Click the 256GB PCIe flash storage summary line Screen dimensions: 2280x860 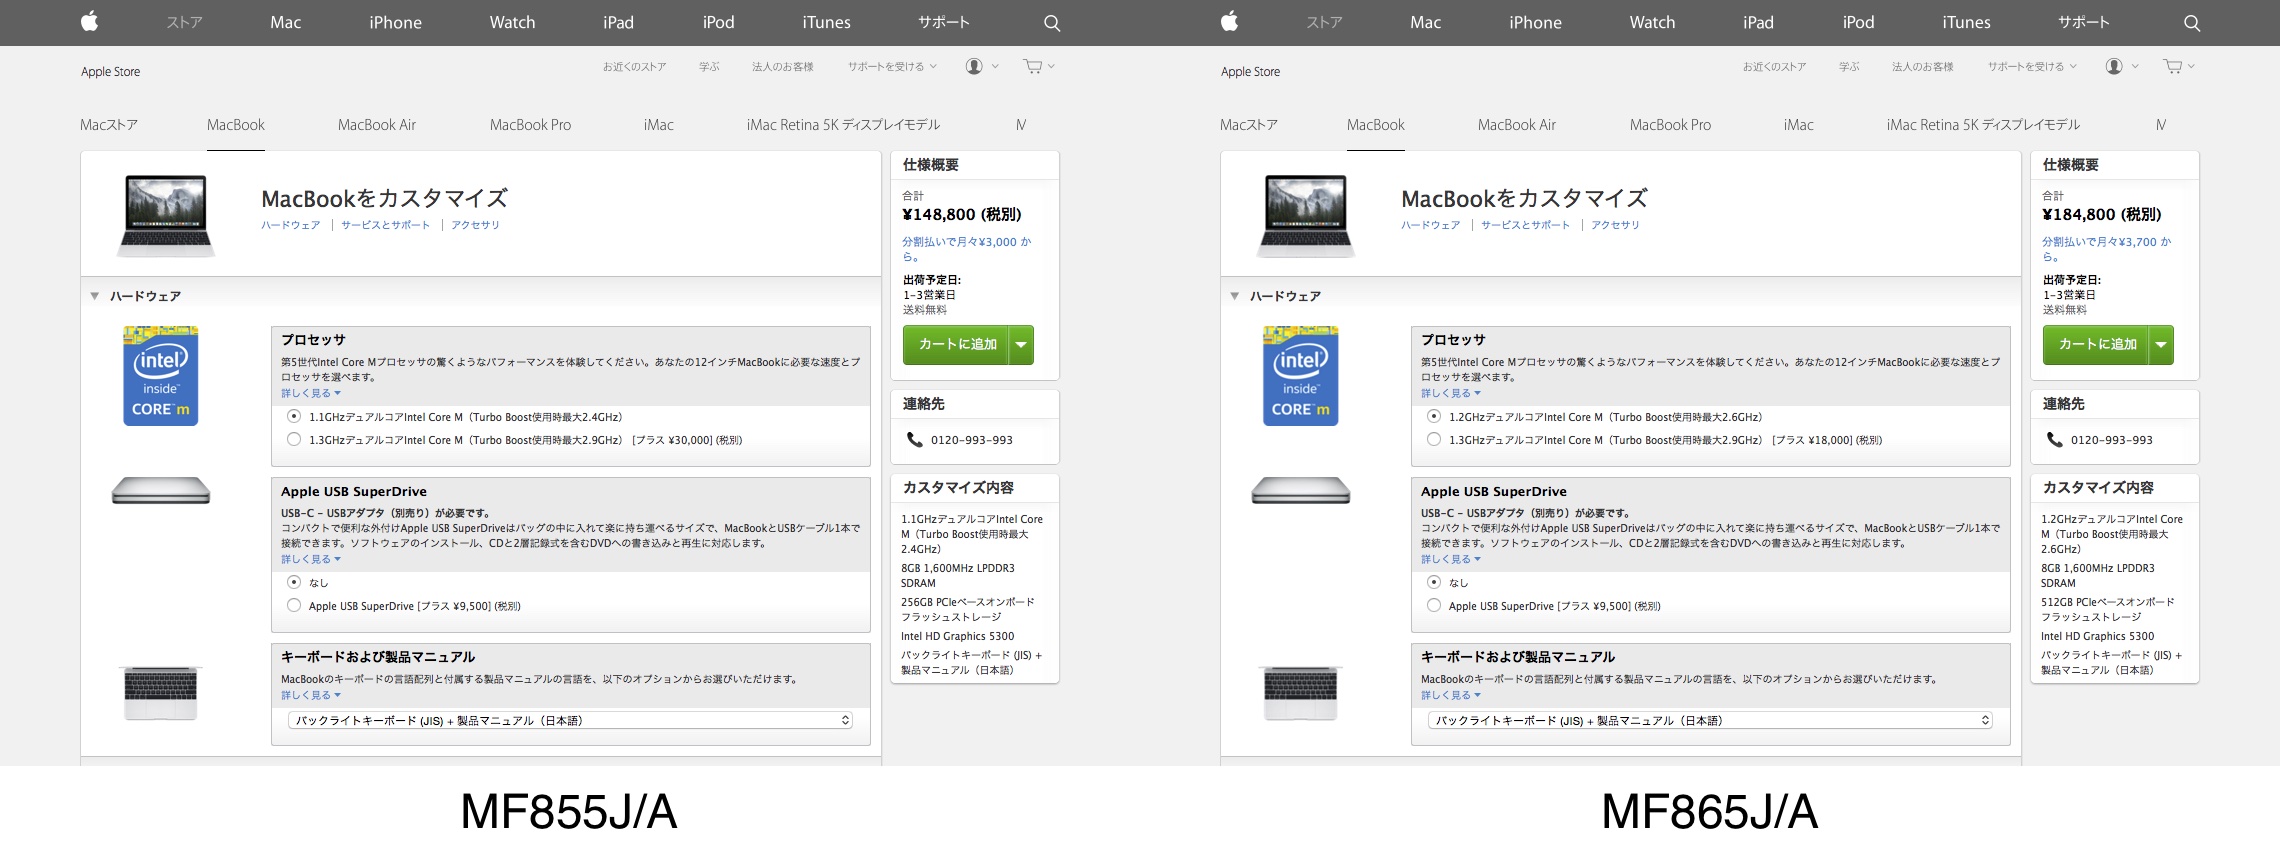tap(968, 609)
